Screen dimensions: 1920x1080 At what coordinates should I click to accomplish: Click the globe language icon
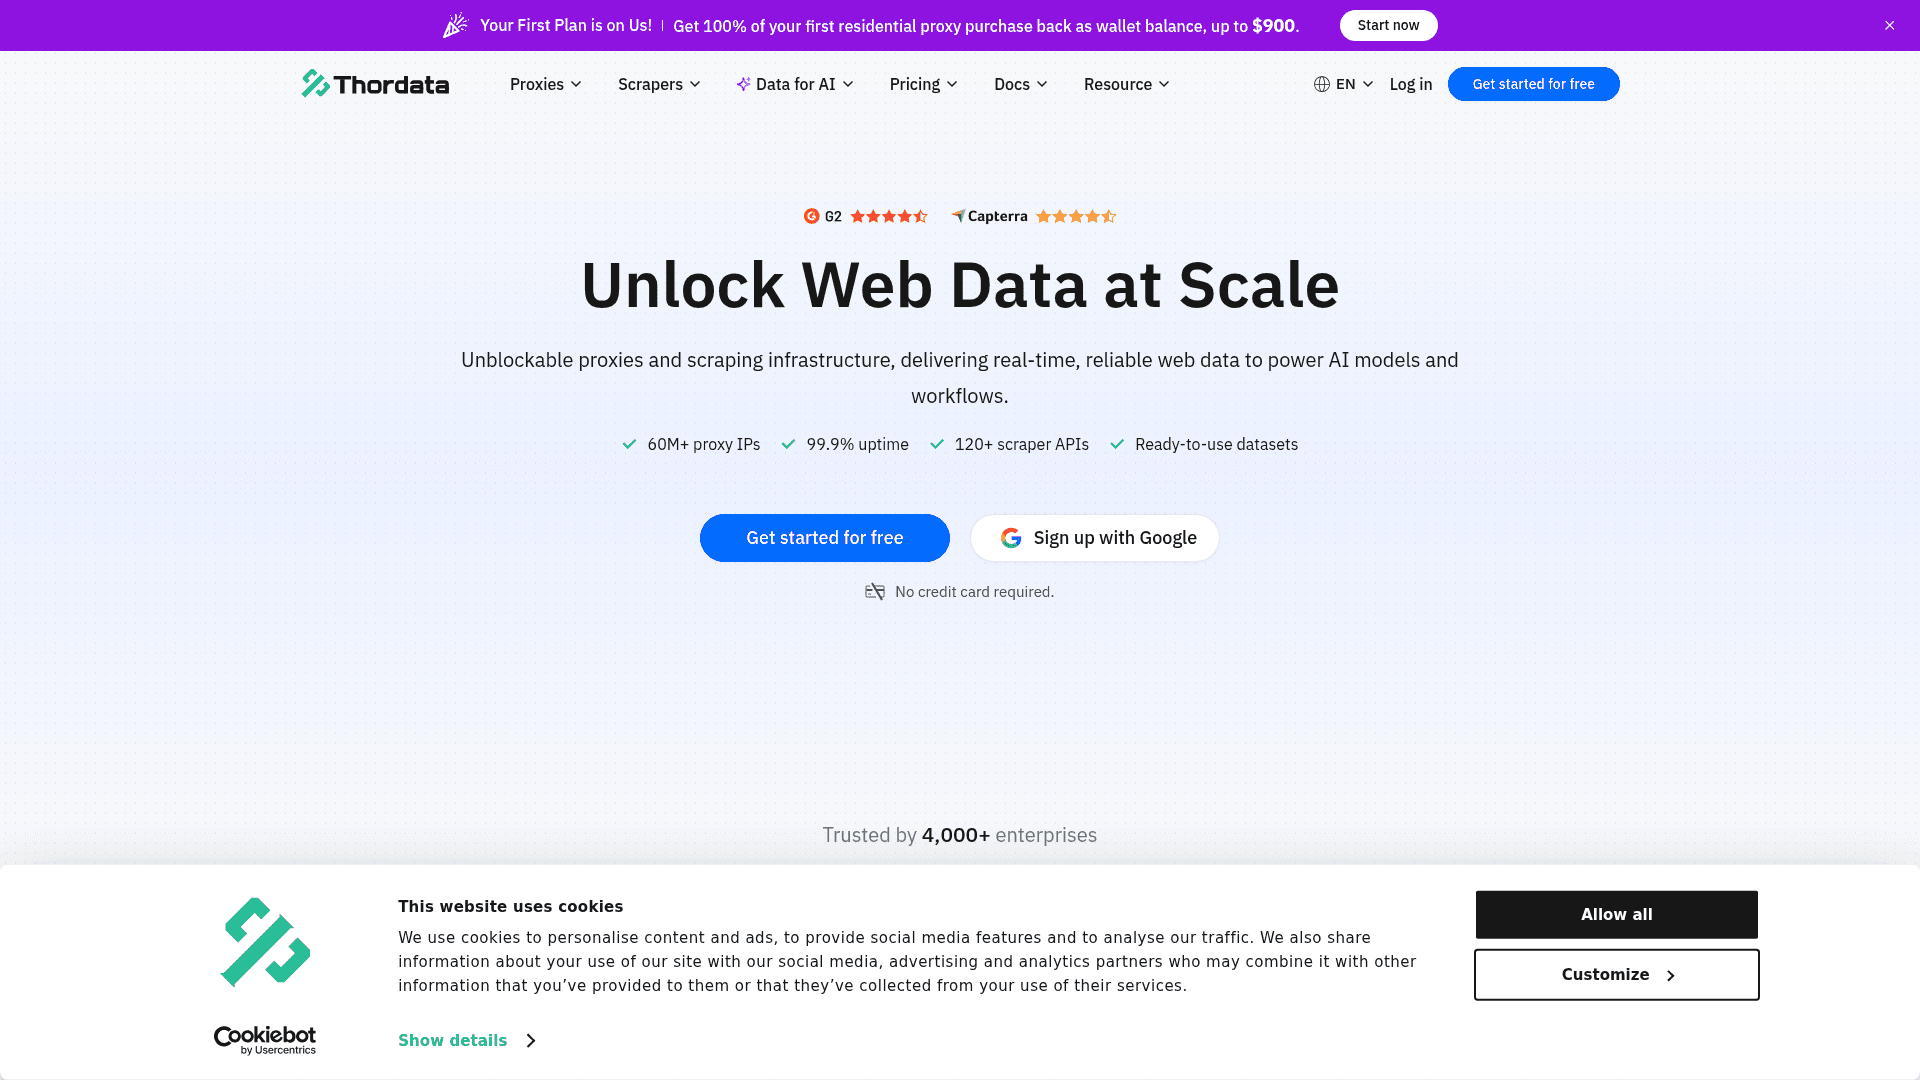(1322, 84)
